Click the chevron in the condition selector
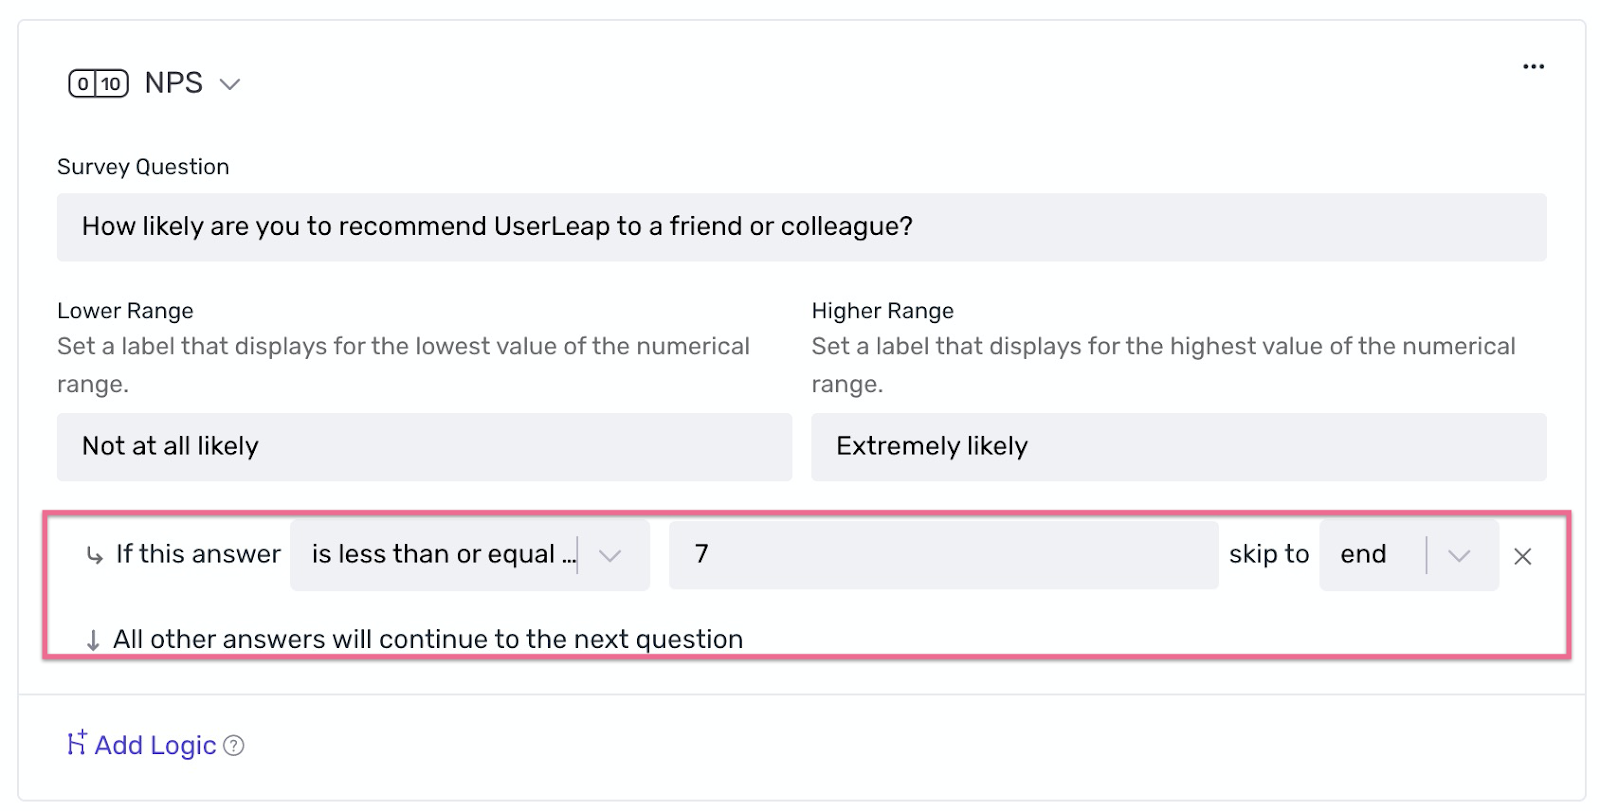This screenshot has height=811, width=1600. (610, 556)
